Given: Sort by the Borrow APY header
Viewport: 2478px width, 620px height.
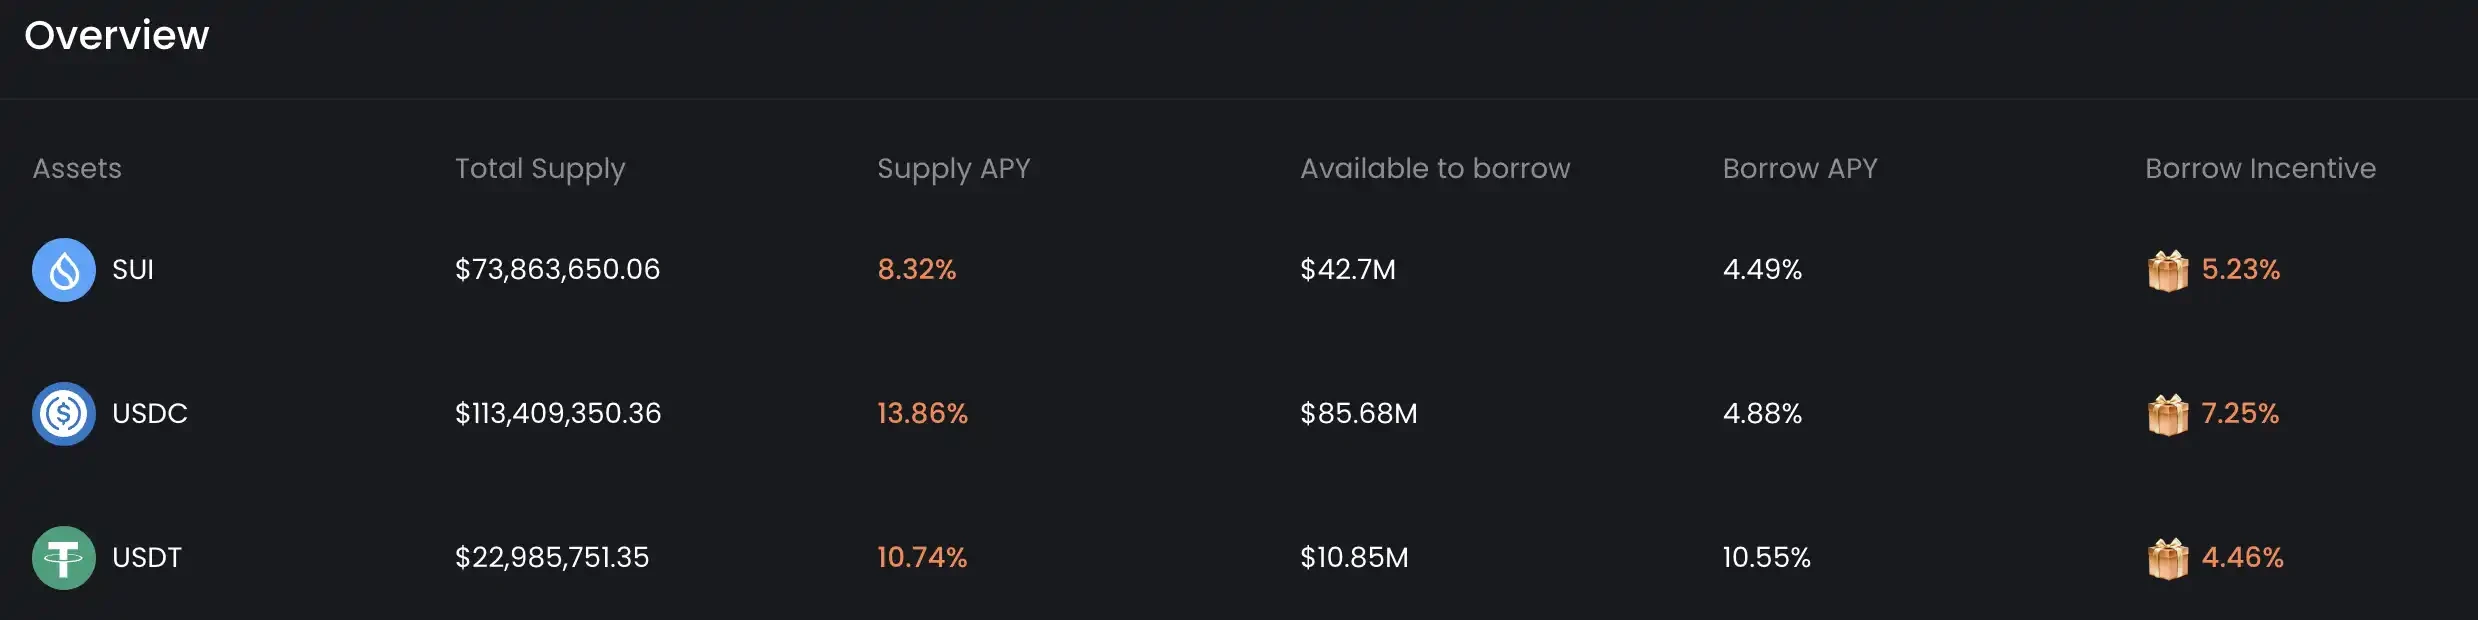Looking at the screenshot, I should [x=1798, y=169].
